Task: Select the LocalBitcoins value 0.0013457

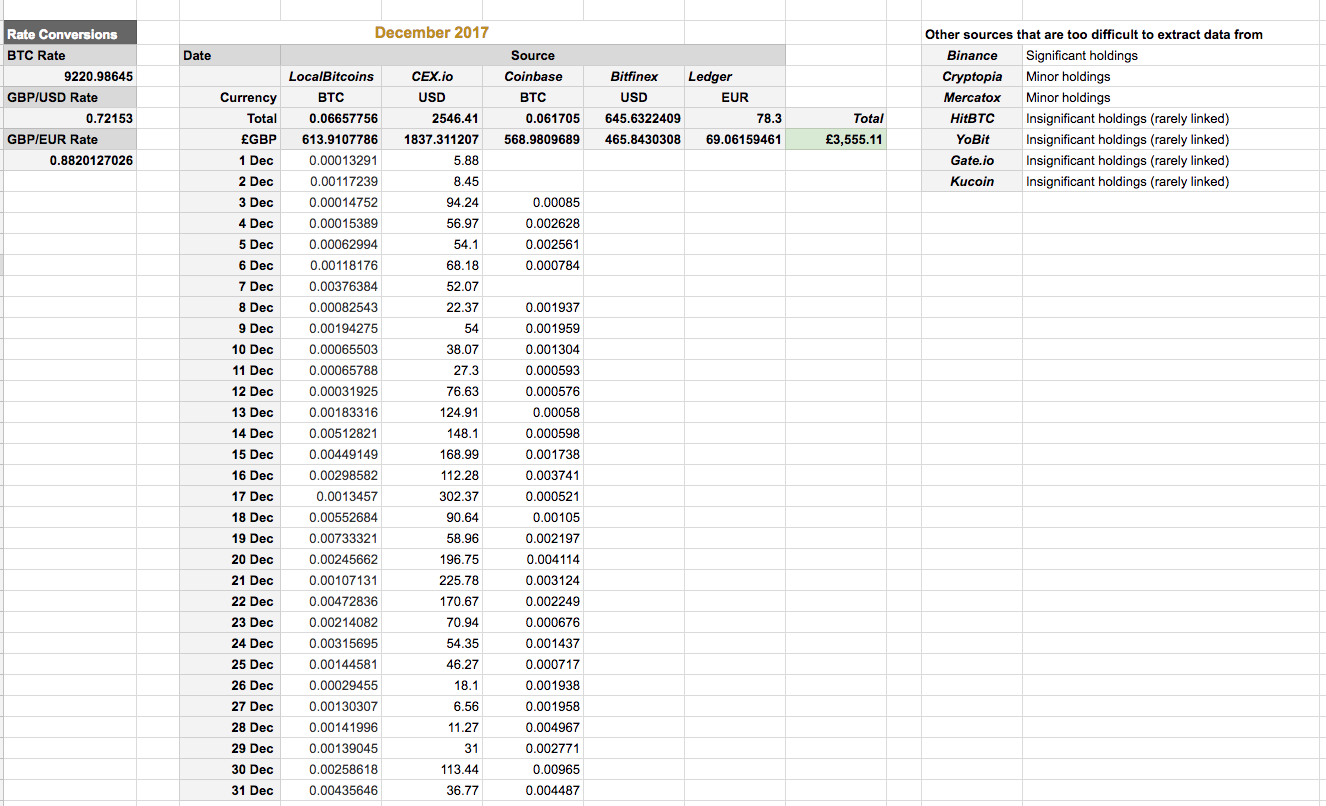Action: pos(331,496)
